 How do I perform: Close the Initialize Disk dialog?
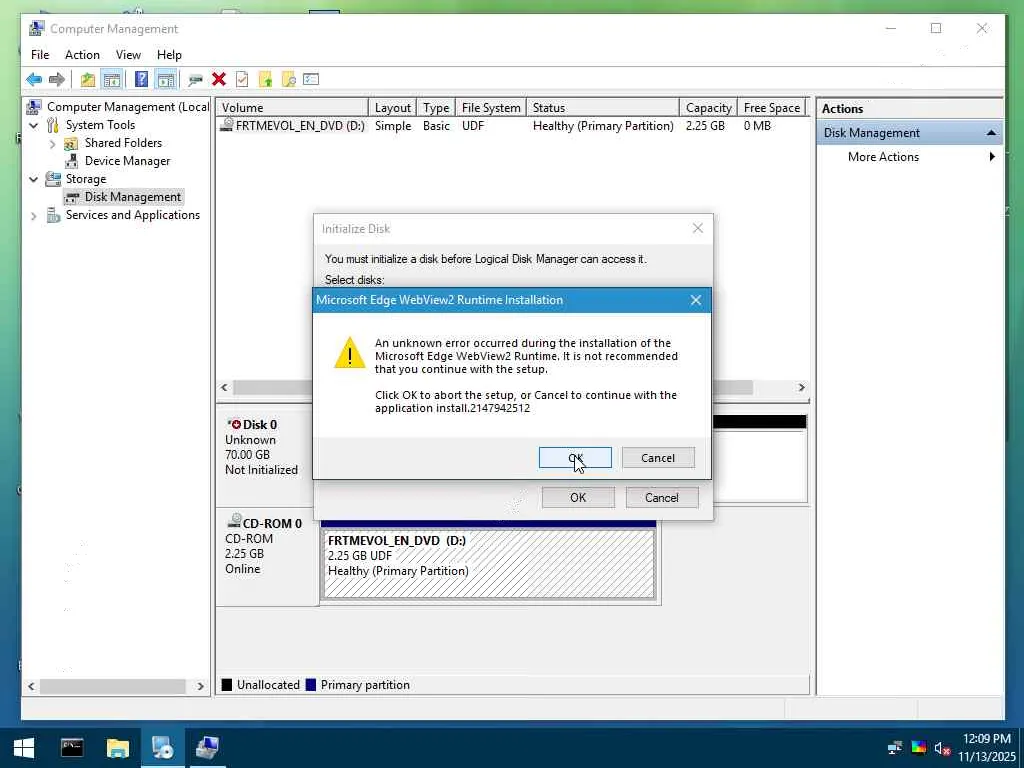coord(698,228)
